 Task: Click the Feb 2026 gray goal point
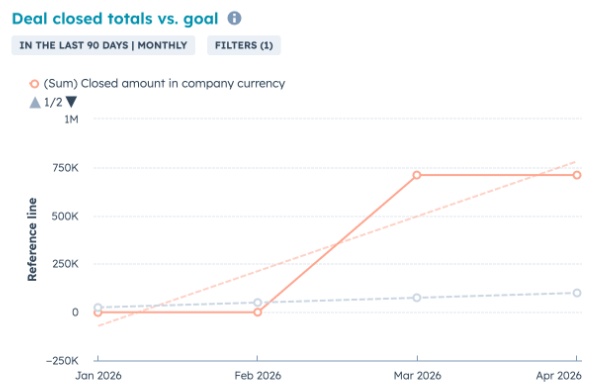[258, 302]
